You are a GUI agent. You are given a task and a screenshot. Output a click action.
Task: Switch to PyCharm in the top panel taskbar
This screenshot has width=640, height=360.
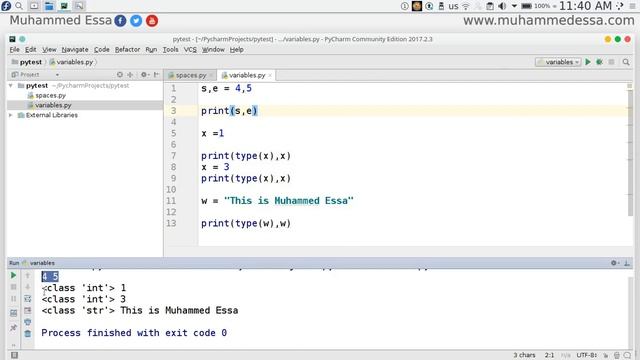tap(64, 6)
